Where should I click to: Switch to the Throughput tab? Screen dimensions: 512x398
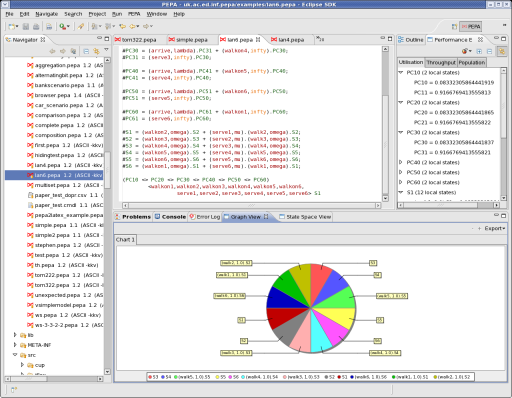[x=441, y=63]
